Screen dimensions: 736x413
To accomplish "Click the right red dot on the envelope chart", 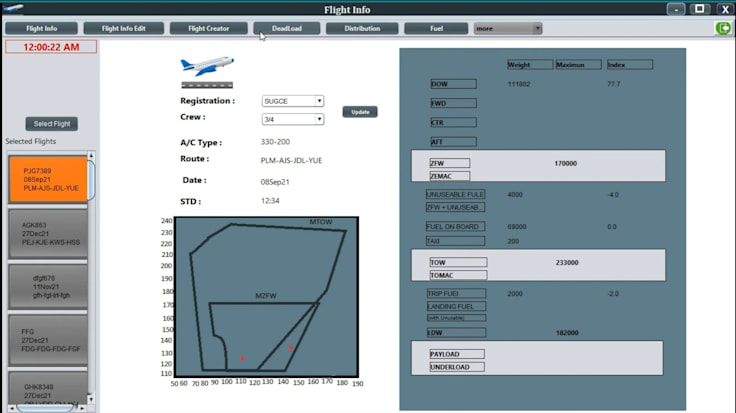I will pos(291,348).
